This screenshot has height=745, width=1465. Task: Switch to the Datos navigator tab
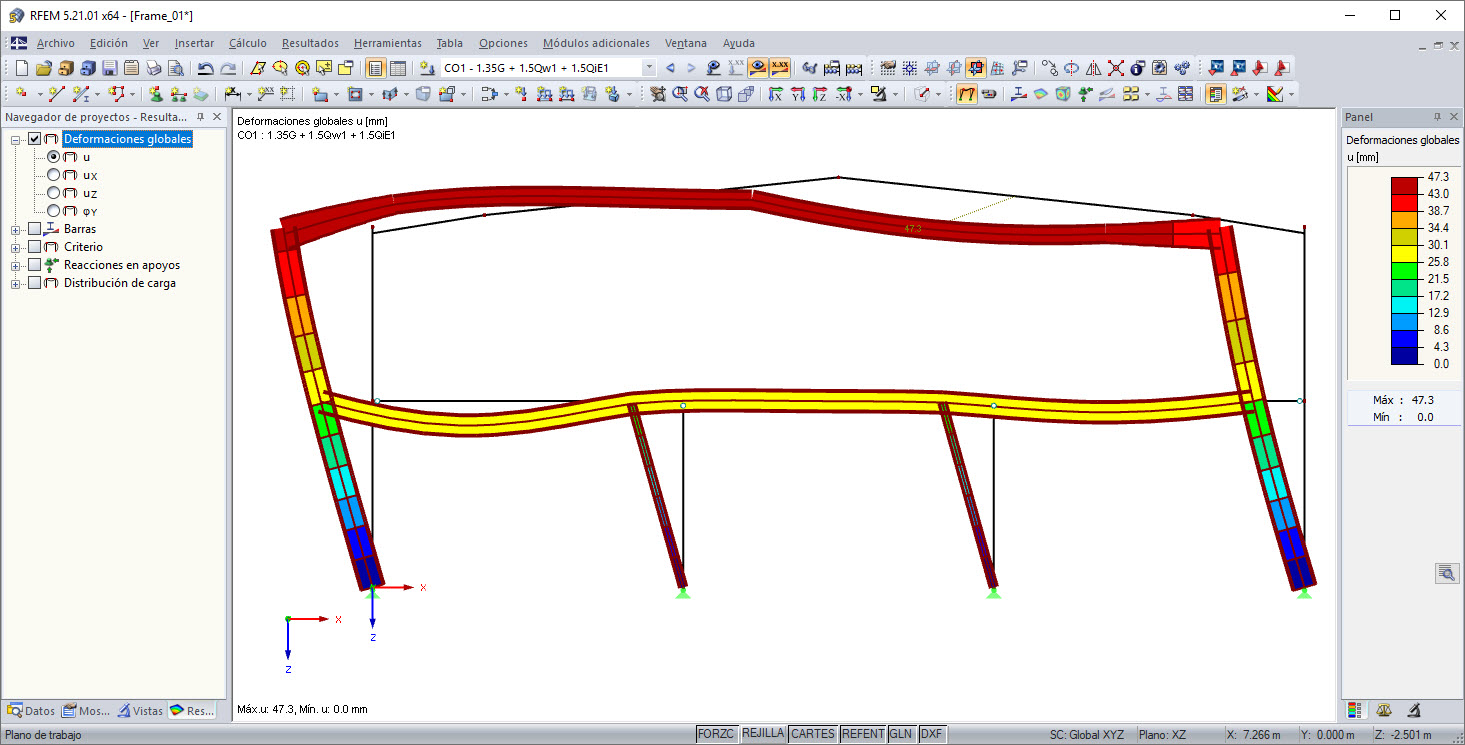click(31, 711)
